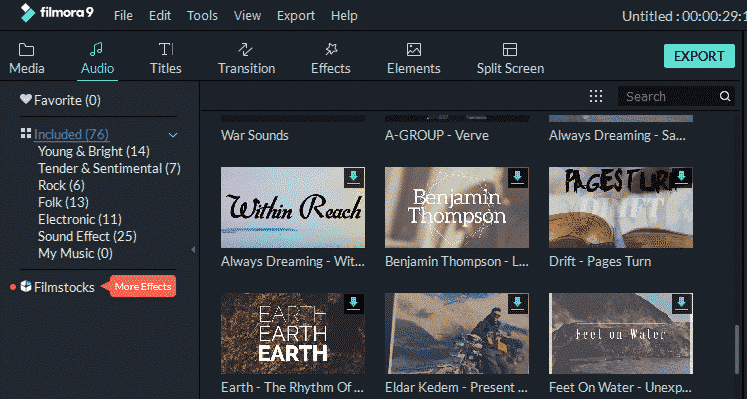Select the Folk (13) category
This screenshot has height=399, width=747.
(x=63, y=202)
